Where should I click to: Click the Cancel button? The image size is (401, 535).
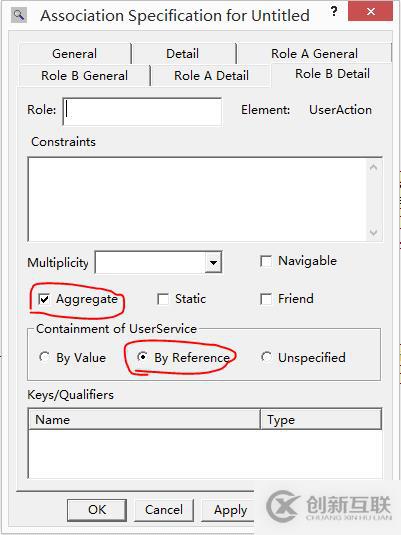164,510
